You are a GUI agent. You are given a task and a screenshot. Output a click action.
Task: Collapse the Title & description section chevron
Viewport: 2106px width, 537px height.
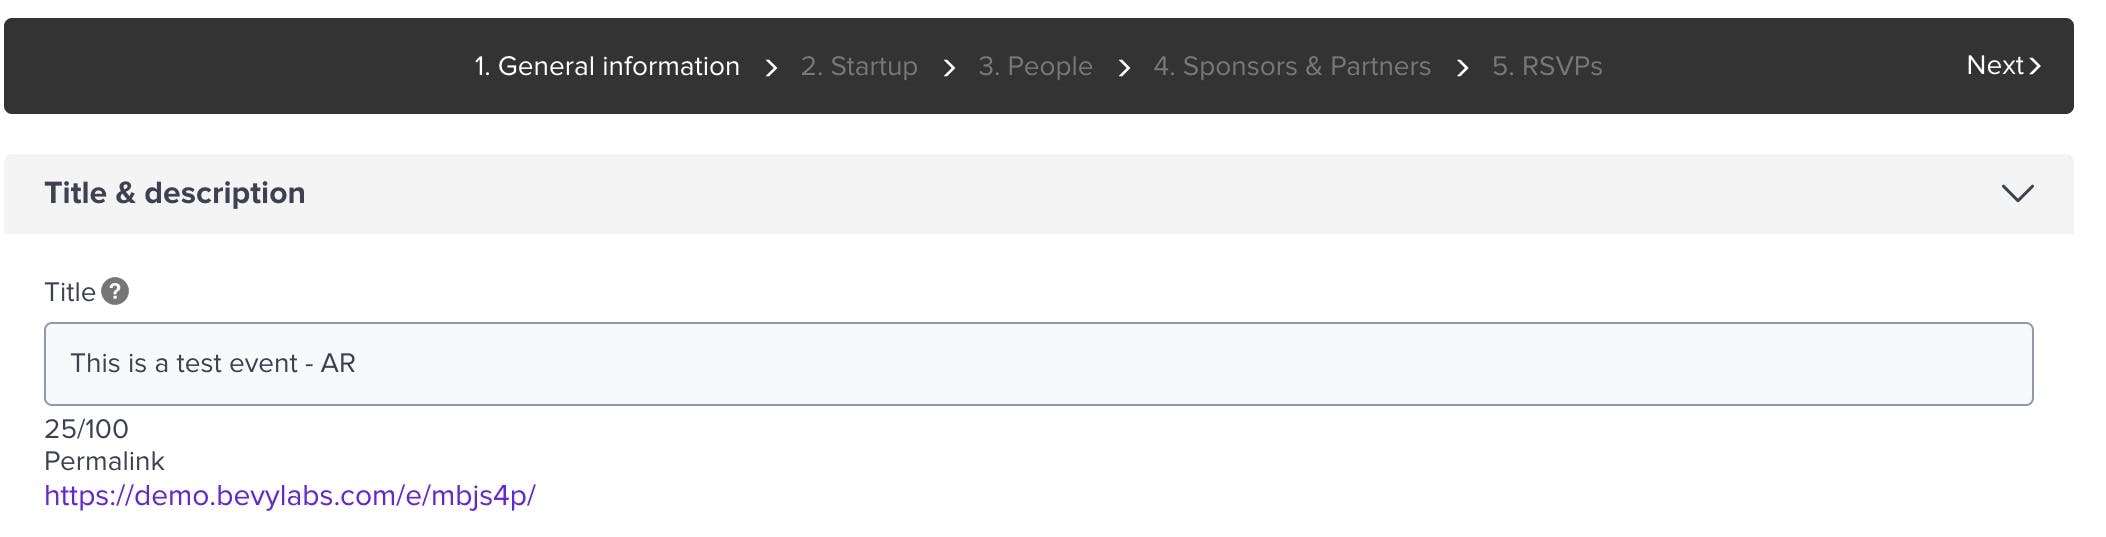[2017, 193]
